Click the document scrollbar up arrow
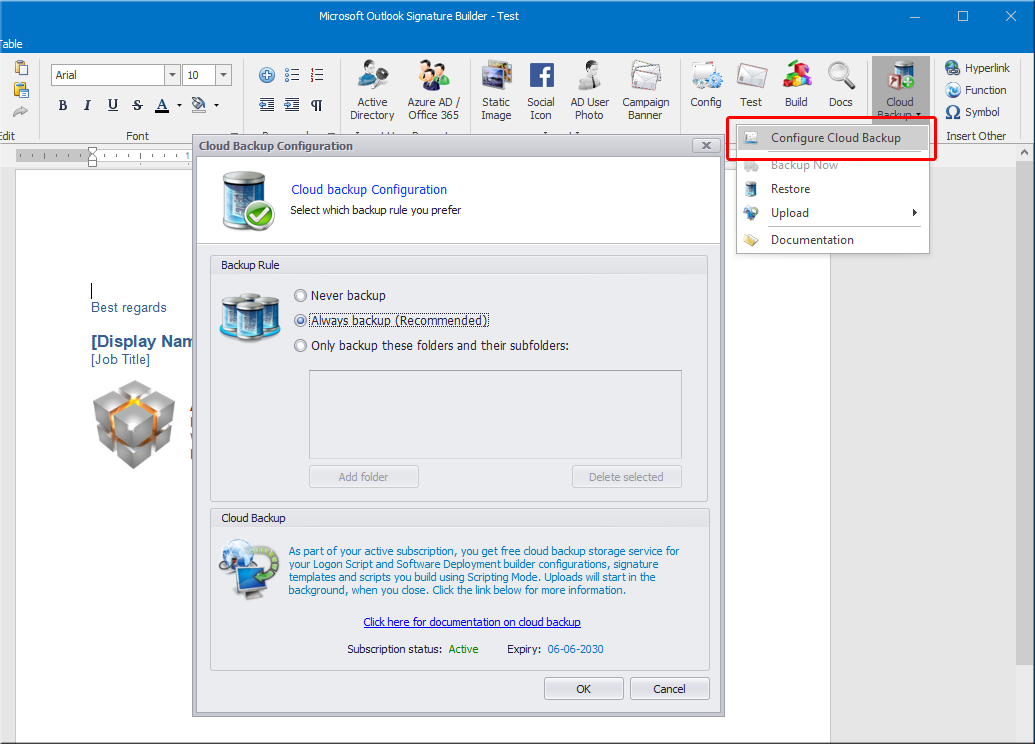The height and width of the screenshot is (744, 1035). [1024, 152]
